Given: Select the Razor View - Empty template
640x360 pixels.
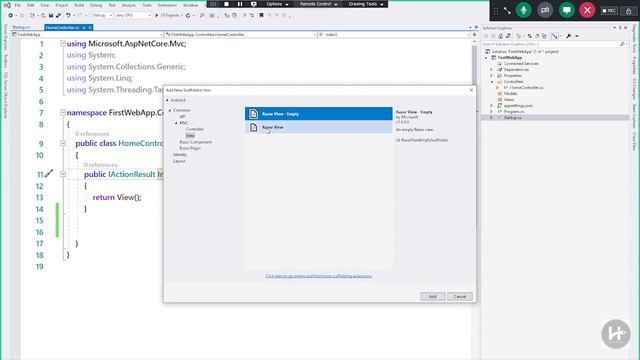Looking at the screenshot, I should coord(318,114).
